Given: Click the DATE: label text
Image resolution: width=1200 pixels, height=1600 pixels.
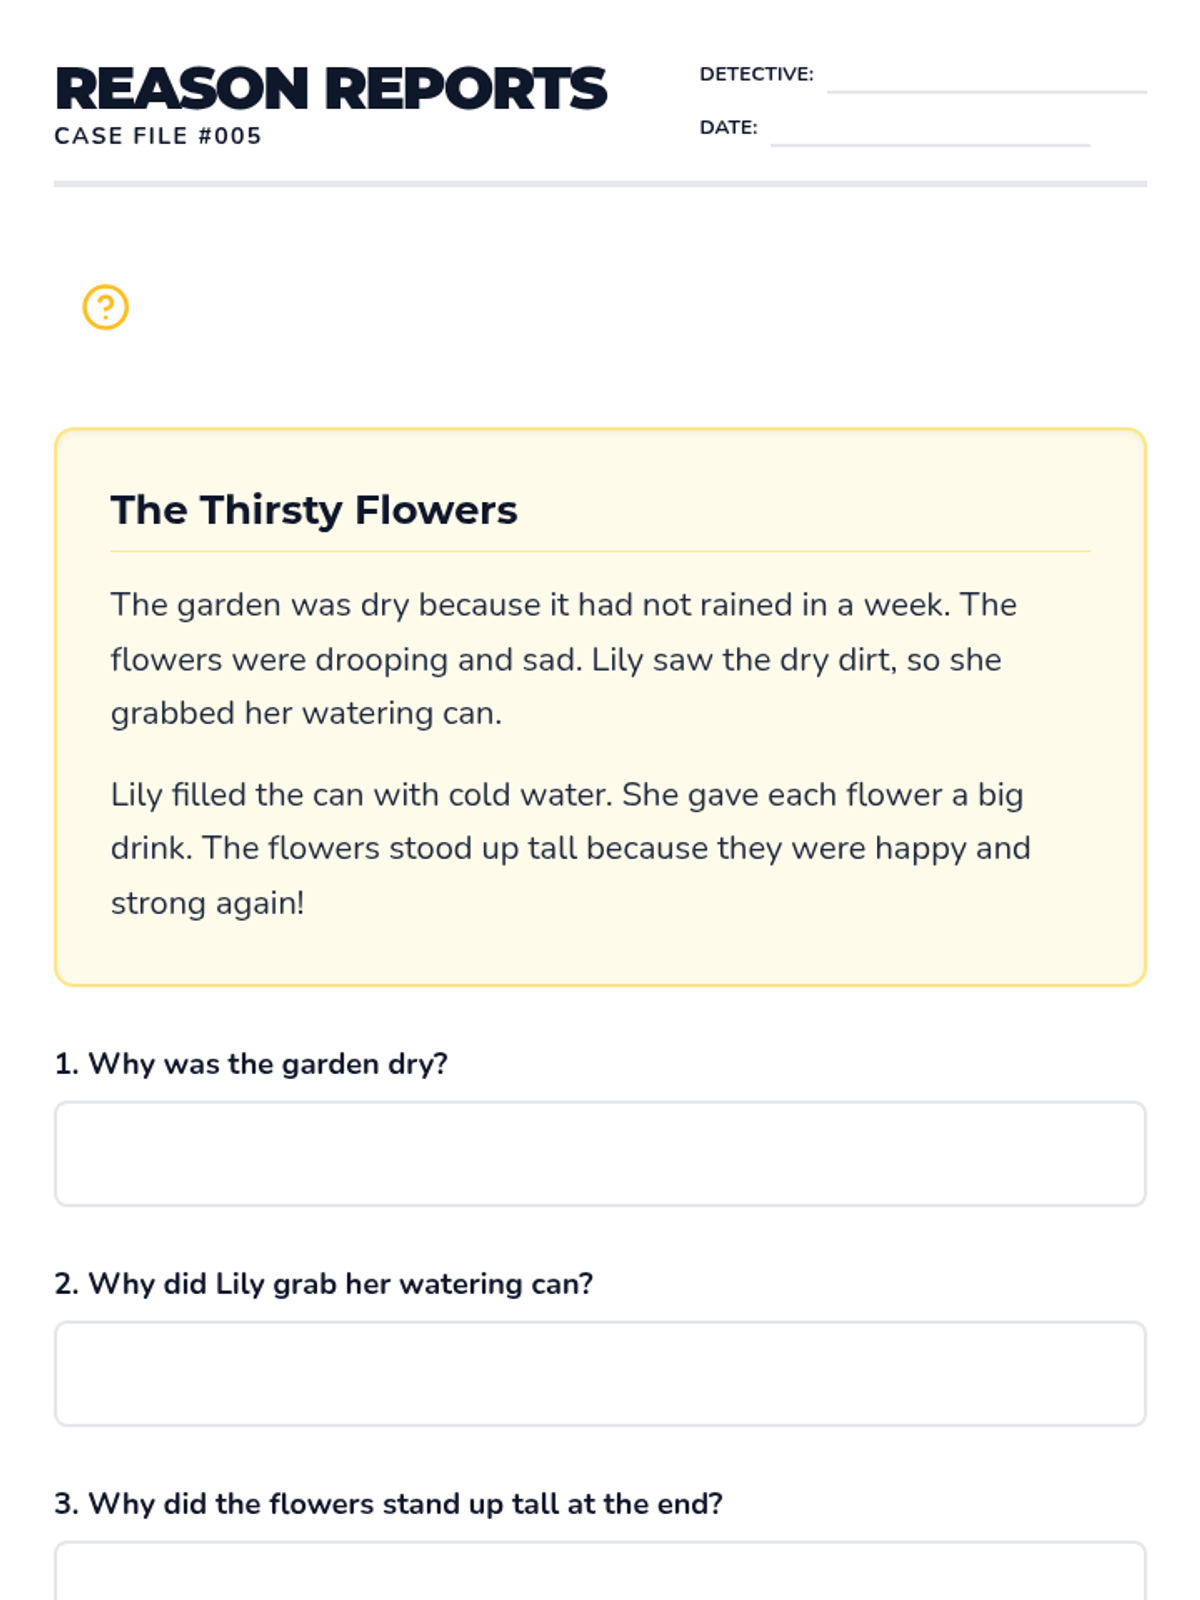Looking at the screenshot, I should click(x=728, y=128).
